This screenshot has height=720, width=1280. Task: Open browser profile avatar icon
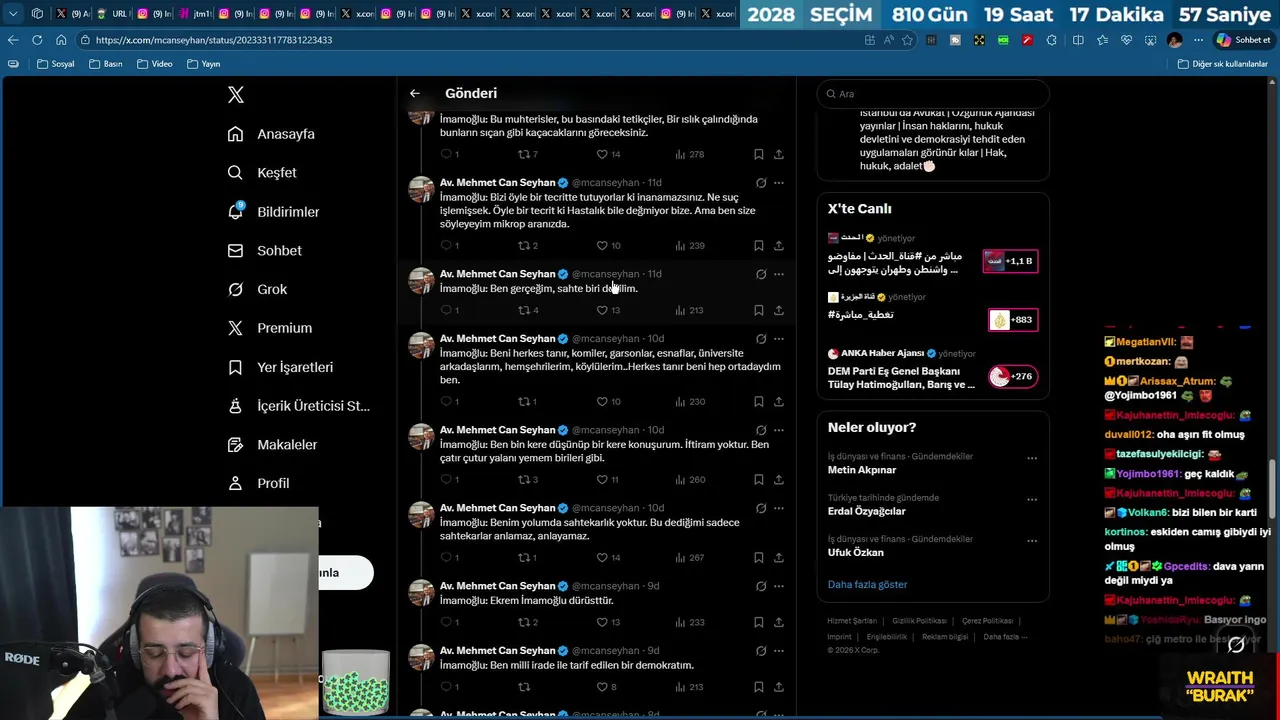[1174, 40]
